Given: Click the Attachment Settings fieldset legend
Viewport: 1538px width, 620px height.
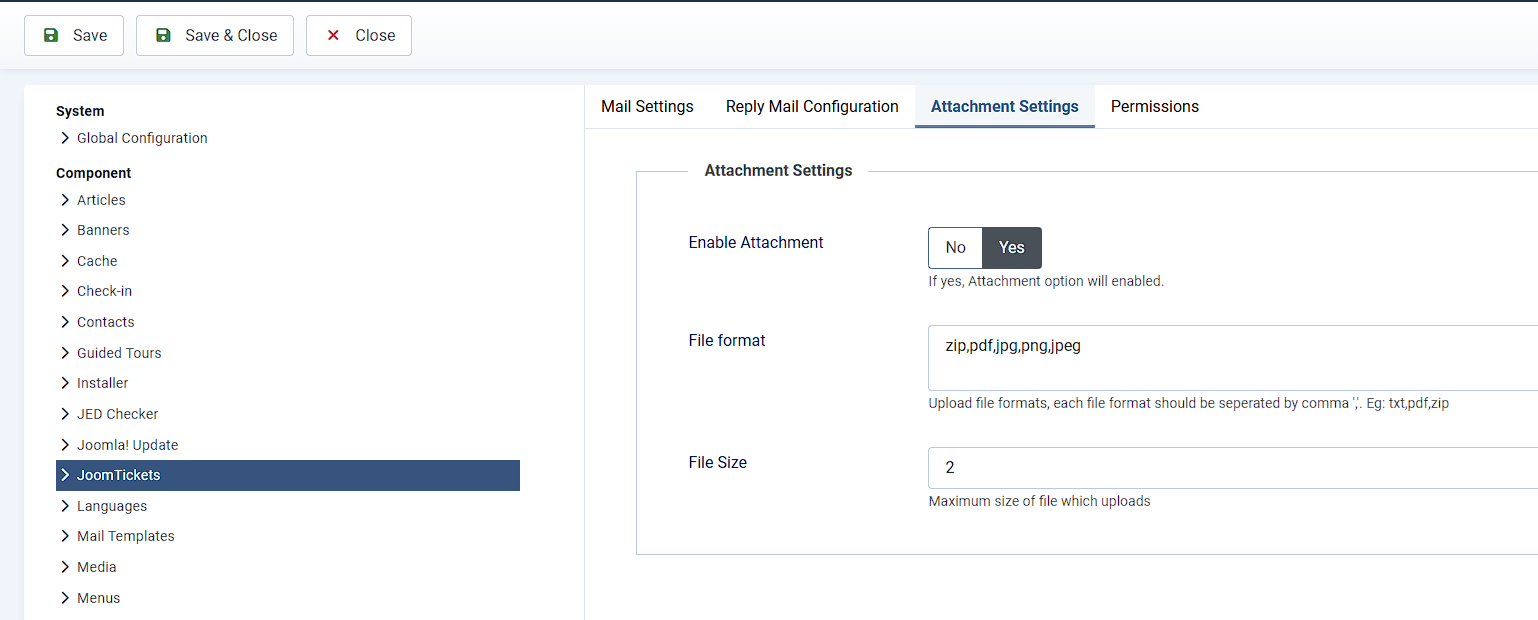Looking at the screenshot, I should pos(778,170).
